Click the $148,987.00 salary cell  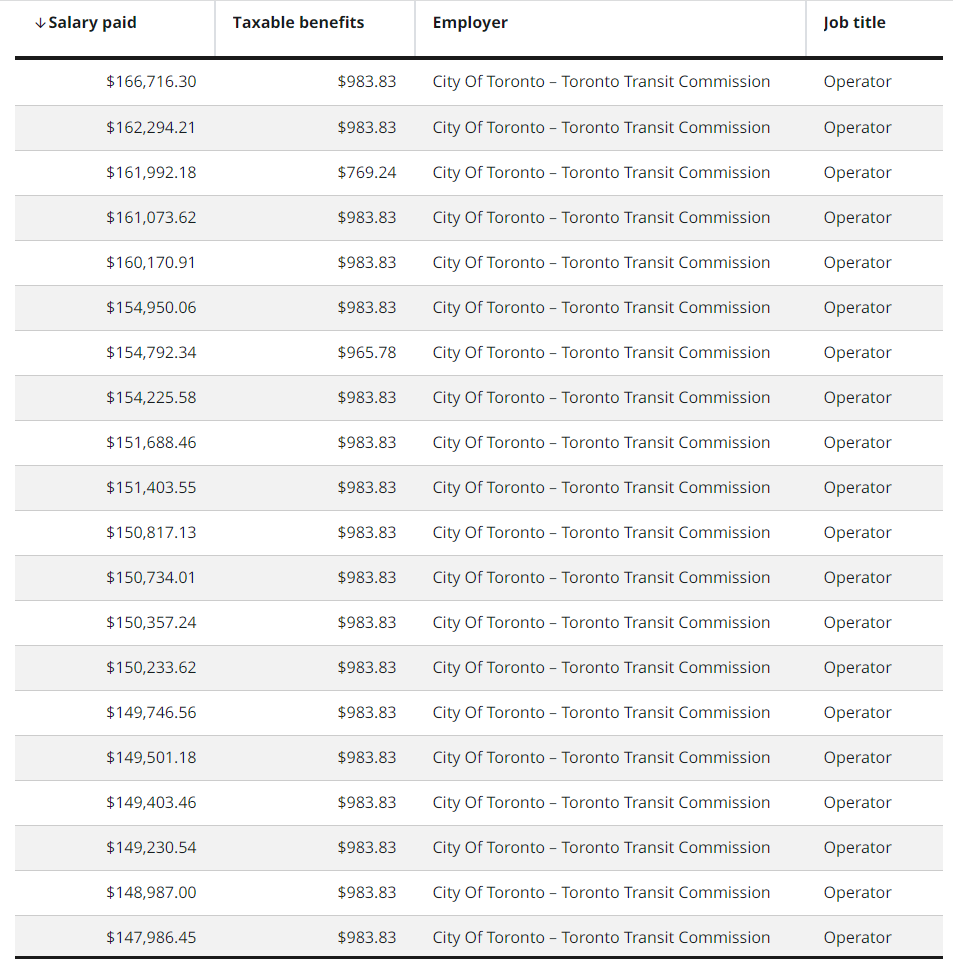[x=151, y=893]
